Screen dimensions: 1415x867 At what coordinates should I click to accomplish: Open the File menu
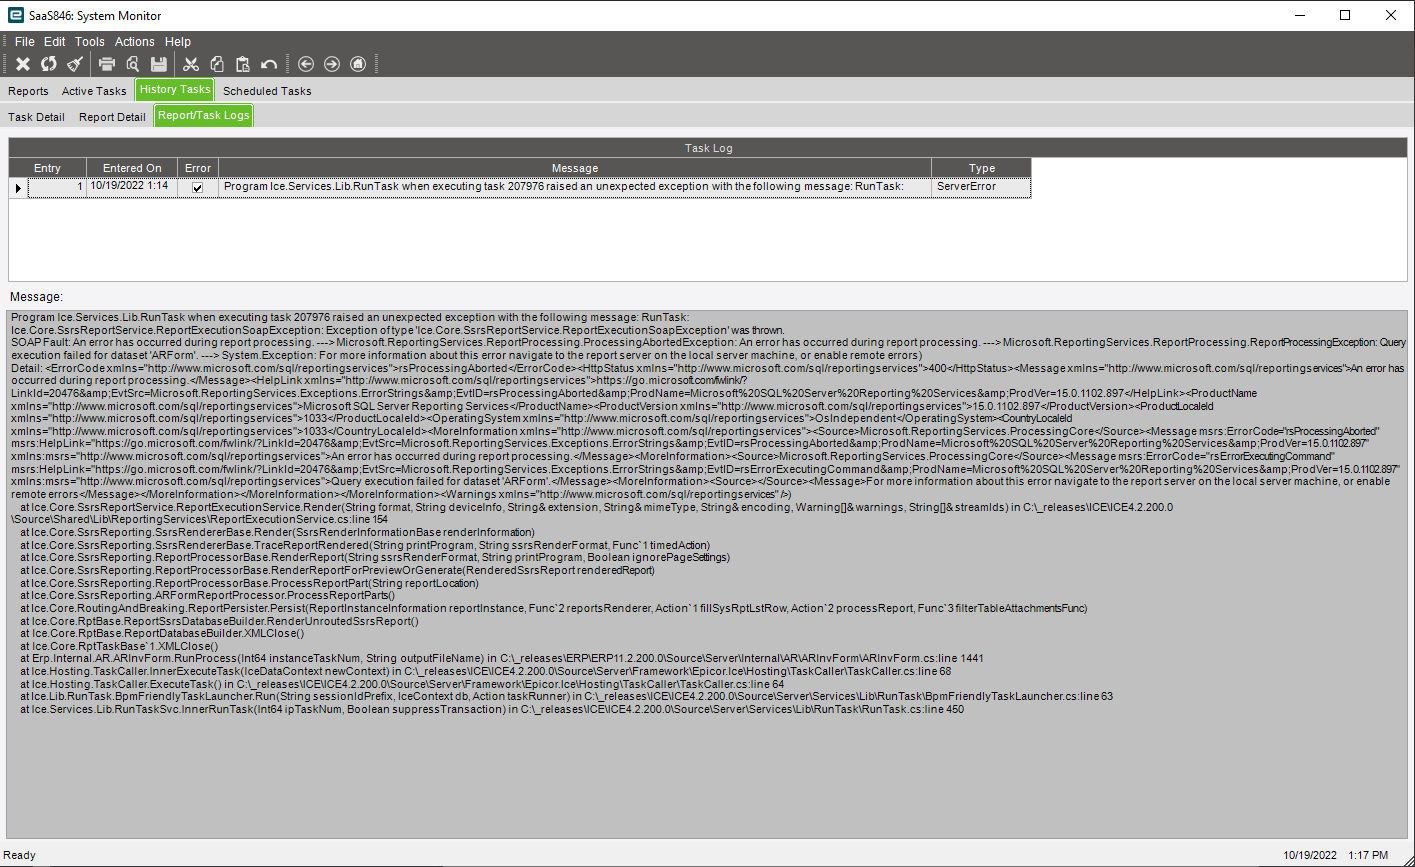coord(25,42)
